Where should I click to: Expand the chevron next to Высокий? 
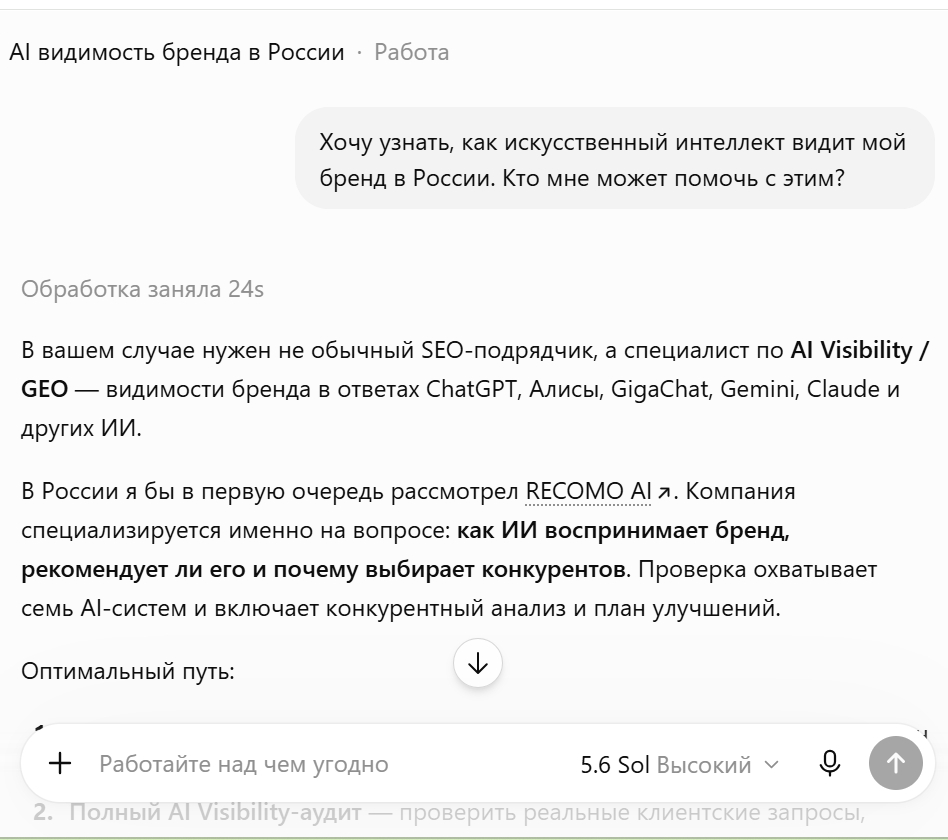coord(771,764)
